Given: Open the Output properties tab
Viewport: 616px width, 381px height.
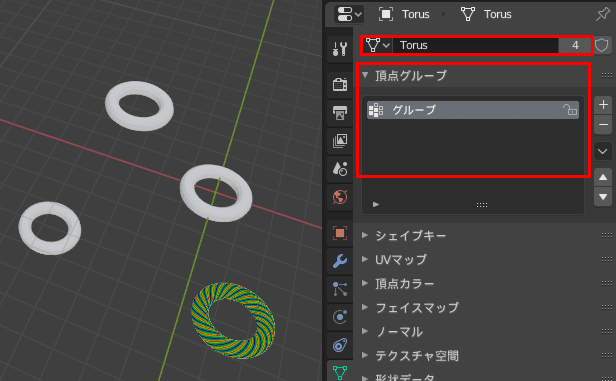Looking at the screenshot, I should 340,113.
